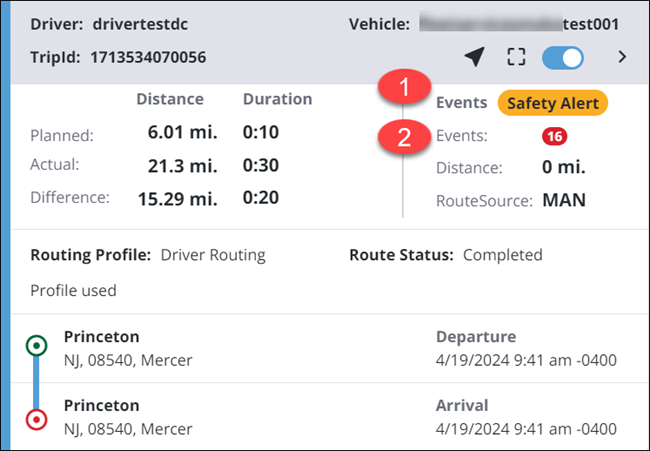Viewport: 650px width, 451px height.
Task: Toggle the blue trip switch off
Action: 563,57
